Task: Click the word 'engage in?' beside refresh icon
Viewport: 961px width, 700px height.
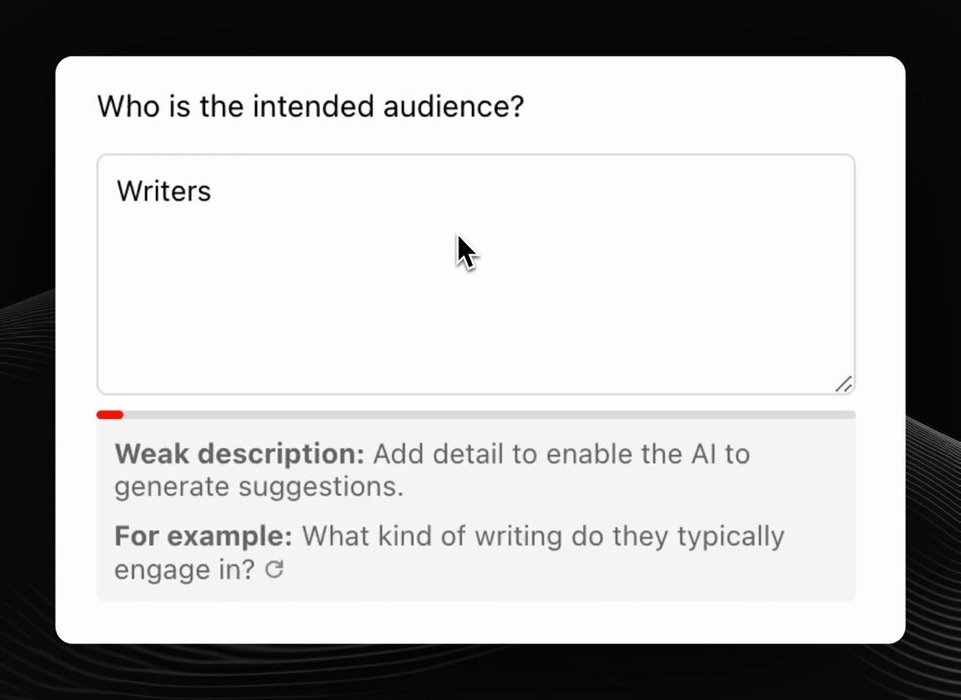Action: pyautogui.click(x=184, y=569)
